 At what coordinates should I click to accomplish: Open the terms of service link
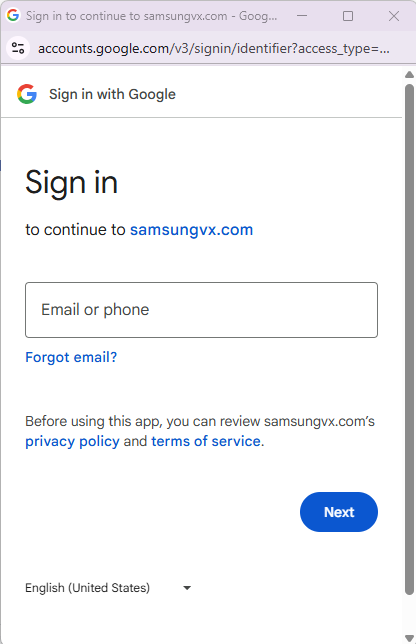click(206, 441)
